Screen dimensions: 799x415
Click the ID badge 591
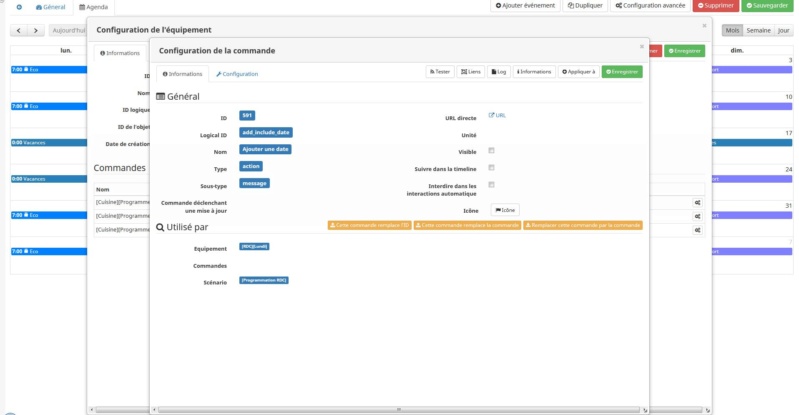click(x=247, y=116)
